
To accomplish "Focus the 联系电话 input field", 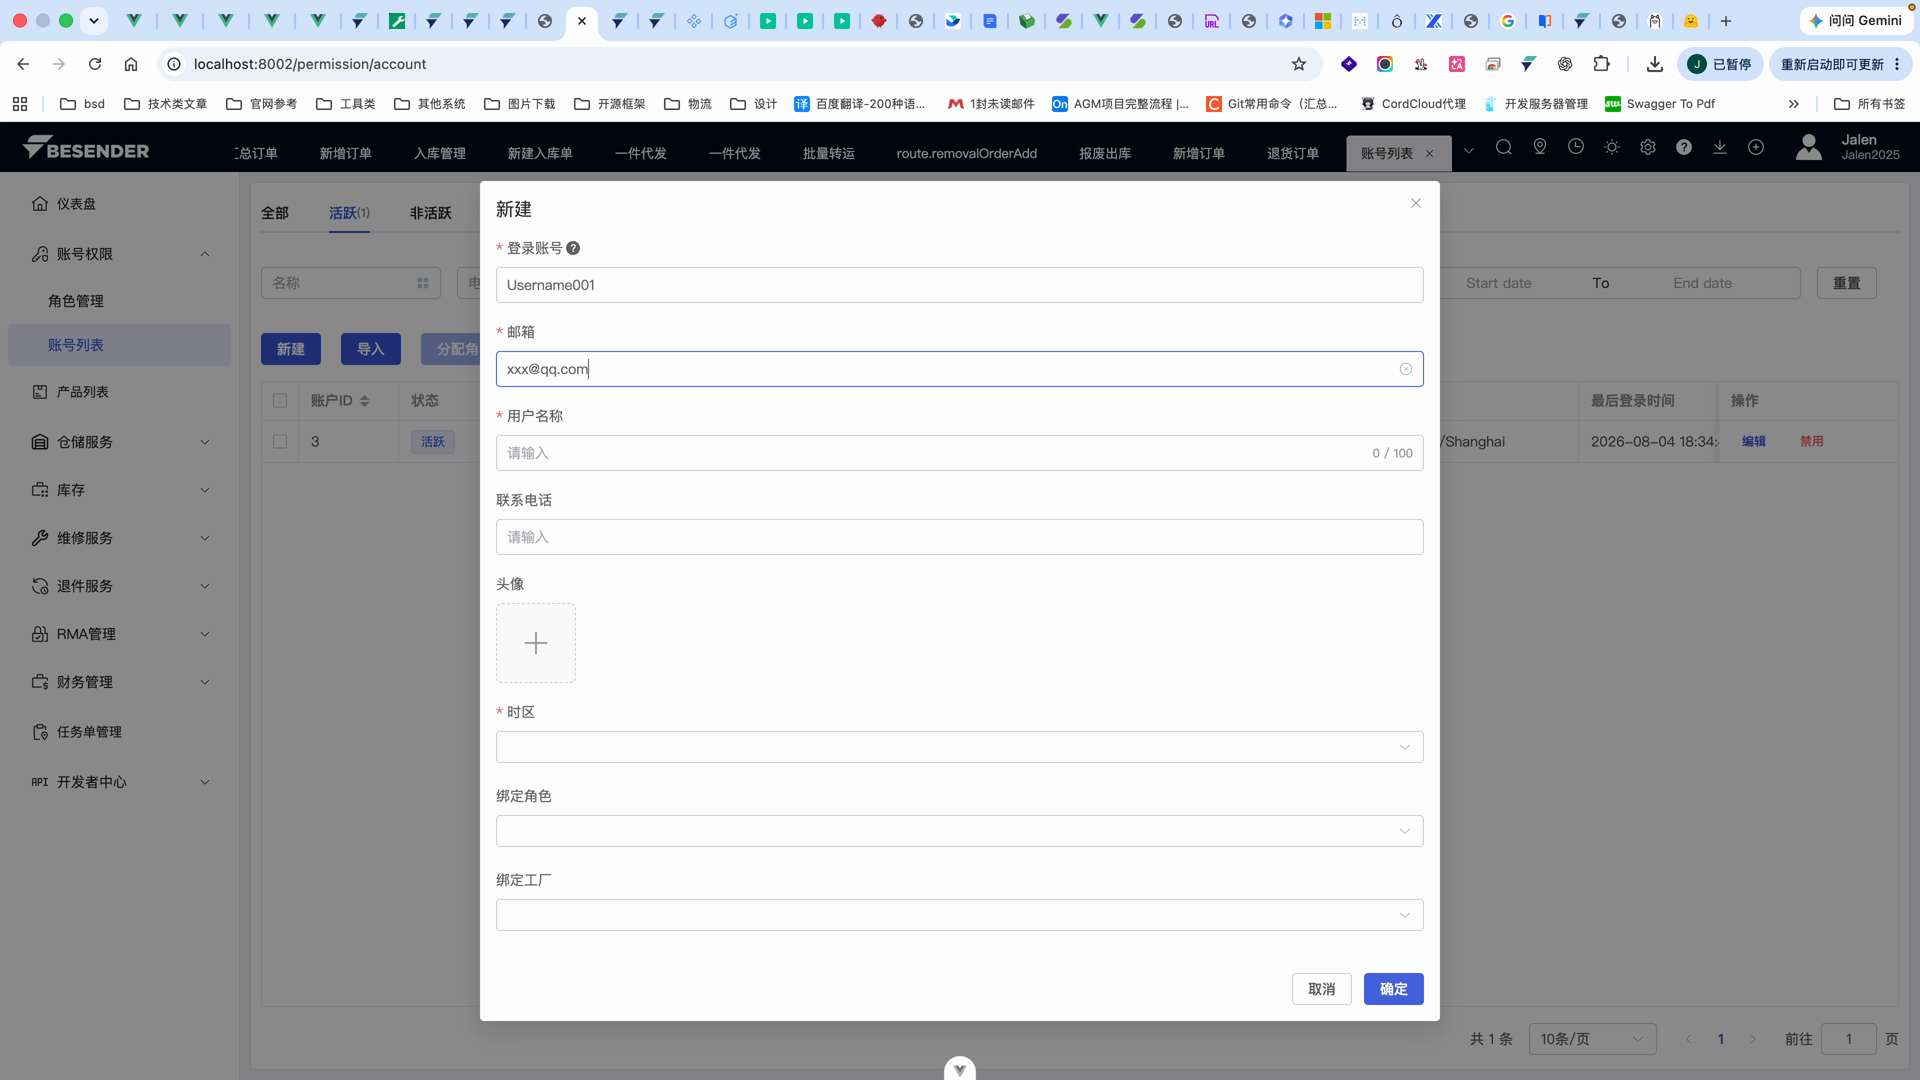I will click(x=959, y=537).
